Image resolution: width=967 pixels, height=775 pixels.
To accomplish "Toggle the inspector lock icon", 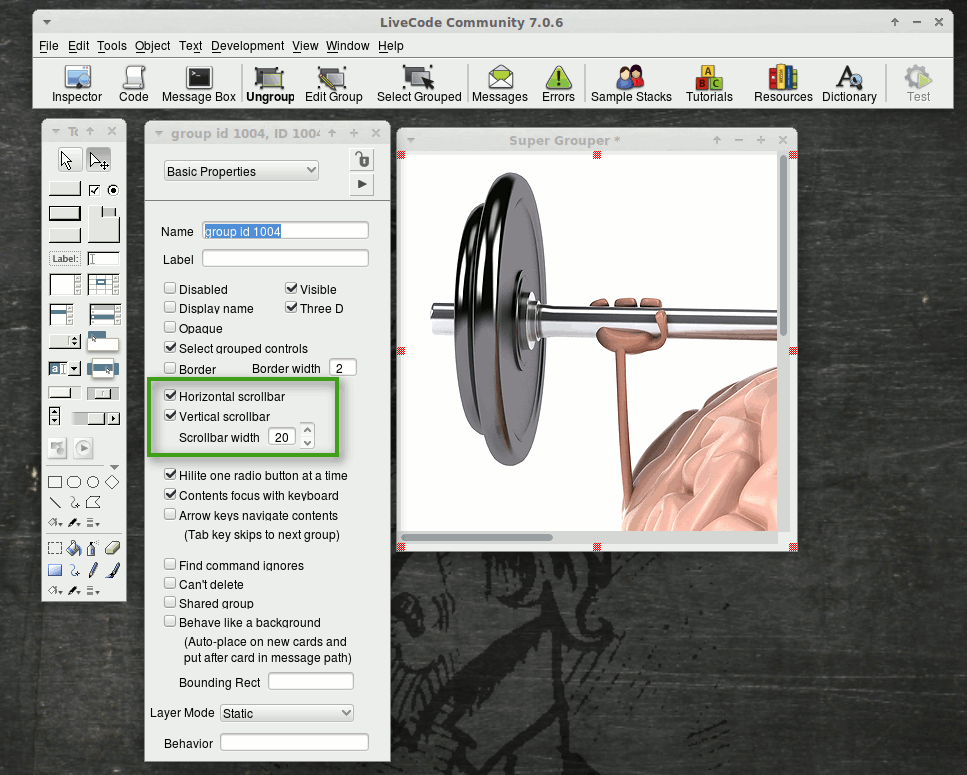I will (361, 160).
